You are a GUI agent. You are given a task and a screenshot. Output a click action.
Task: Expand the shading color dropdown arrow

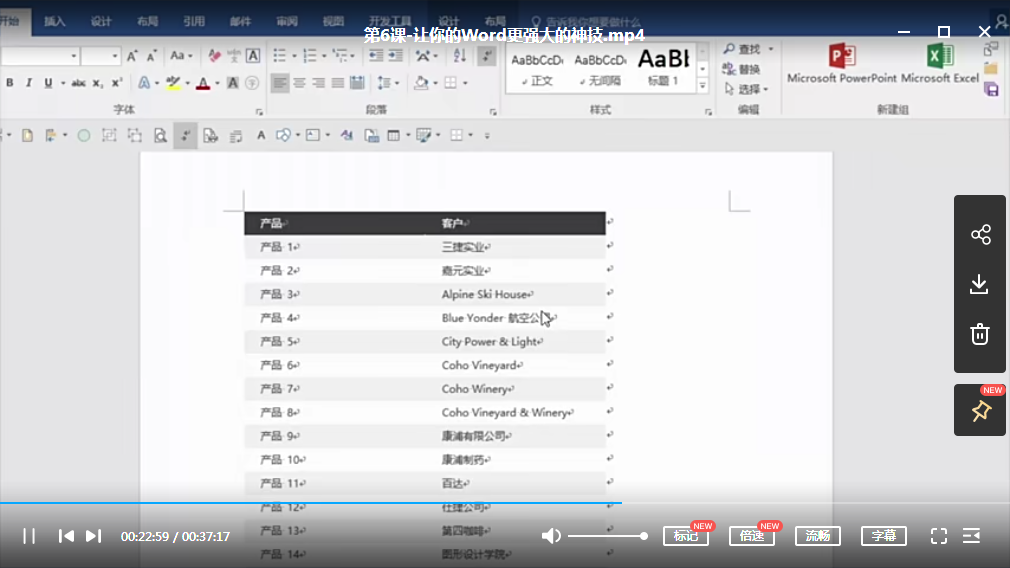pos(435,83)
